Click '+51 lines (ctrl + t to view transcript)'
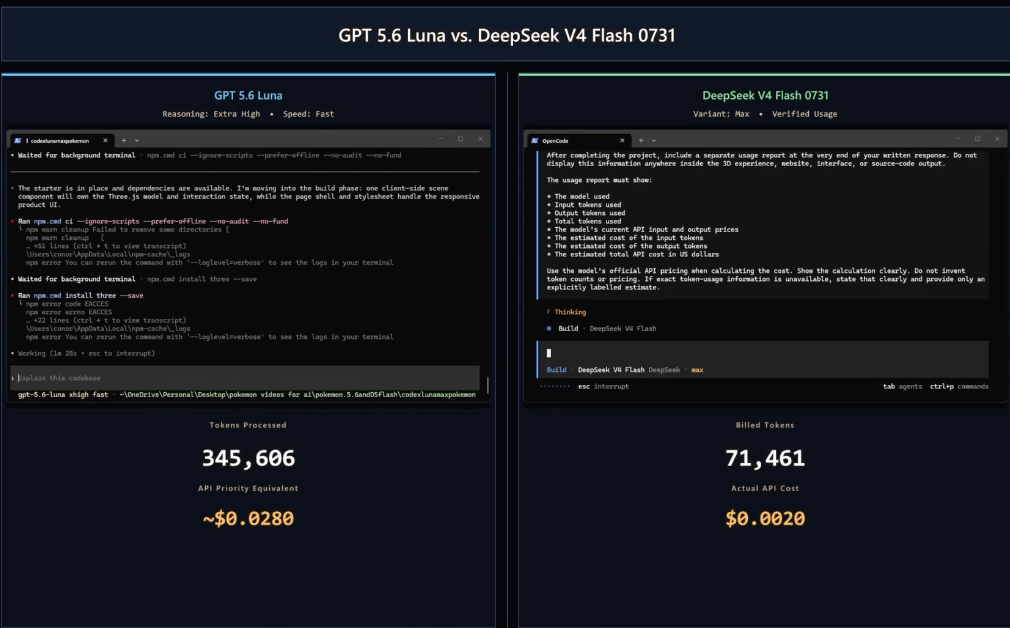1010x628 pixels. 106,246
